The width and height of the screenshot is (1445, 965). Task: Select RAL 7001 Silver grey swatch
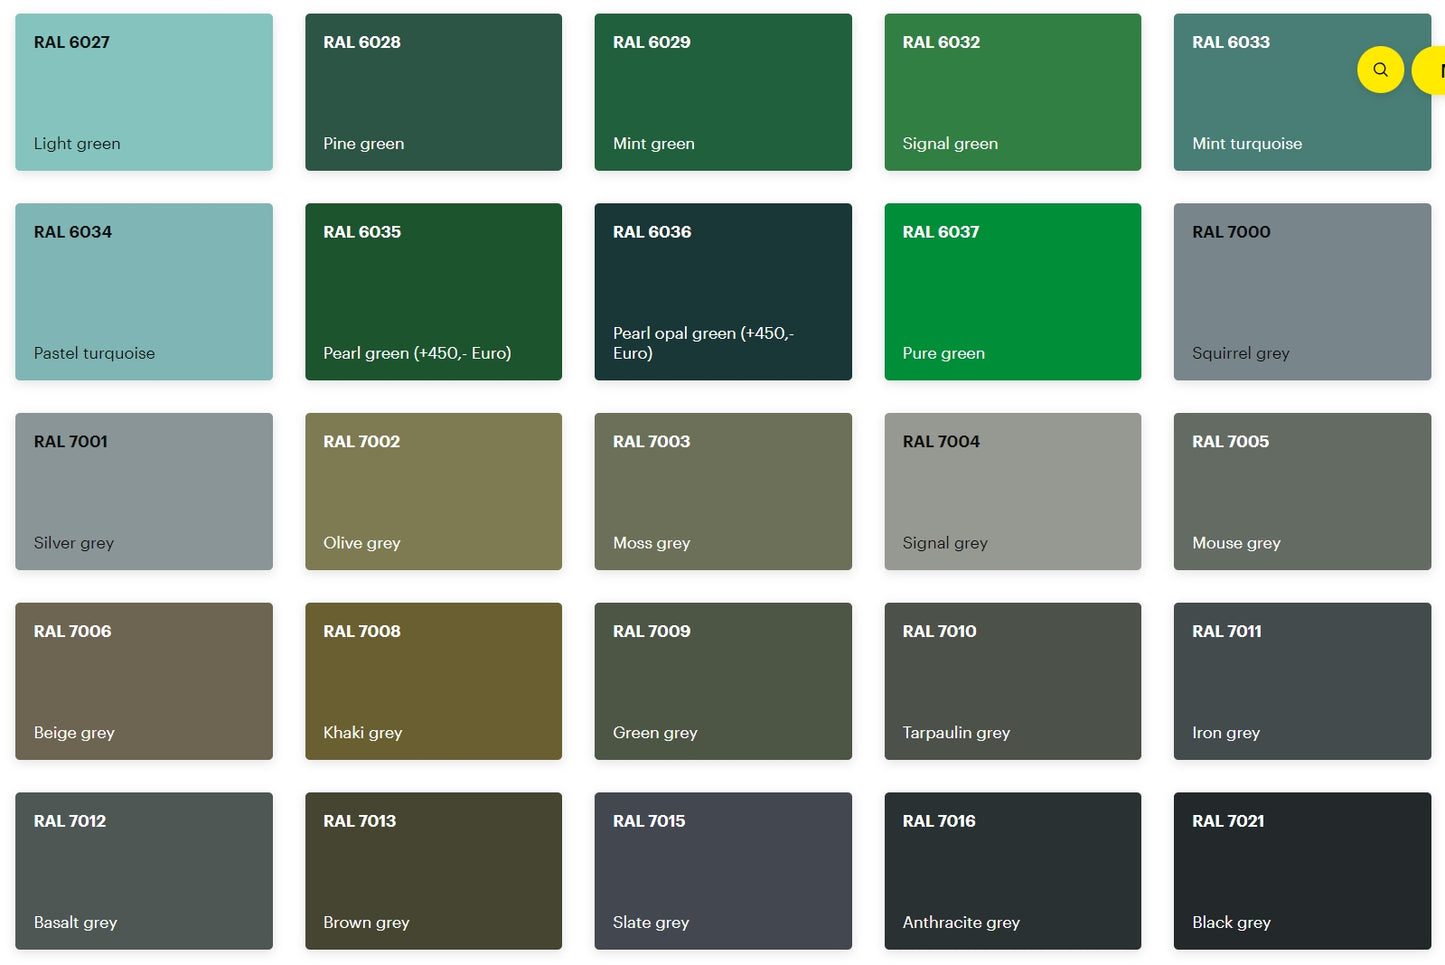[144, 492]
